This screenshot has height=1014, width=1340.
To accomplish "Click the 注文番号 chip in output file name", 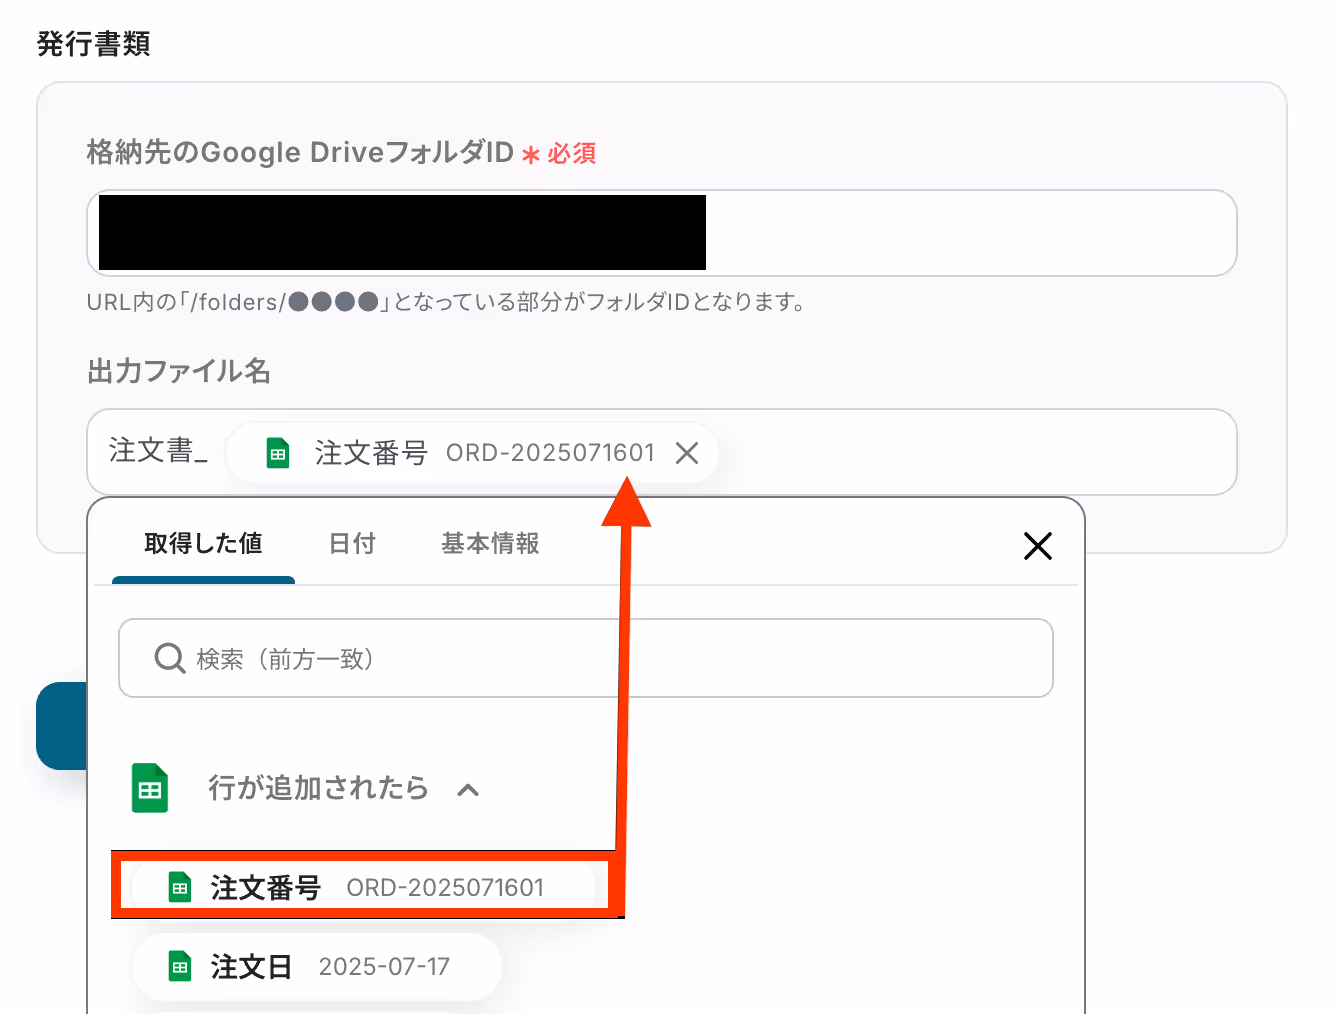I will pos(472,453).
